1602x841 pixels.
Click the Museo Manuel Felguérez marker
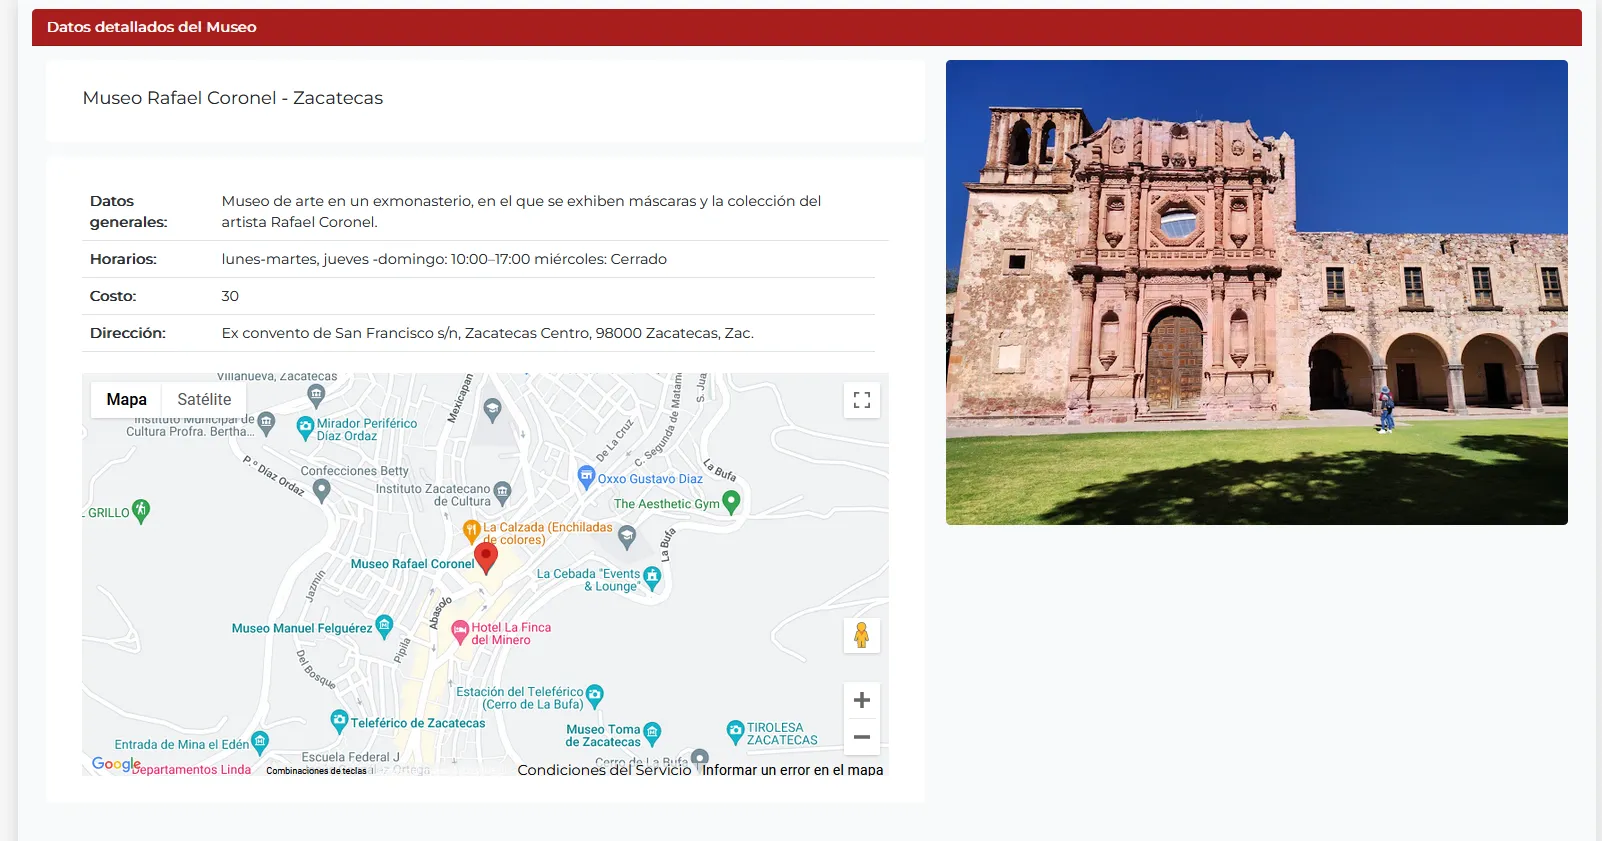click(384, 626)
